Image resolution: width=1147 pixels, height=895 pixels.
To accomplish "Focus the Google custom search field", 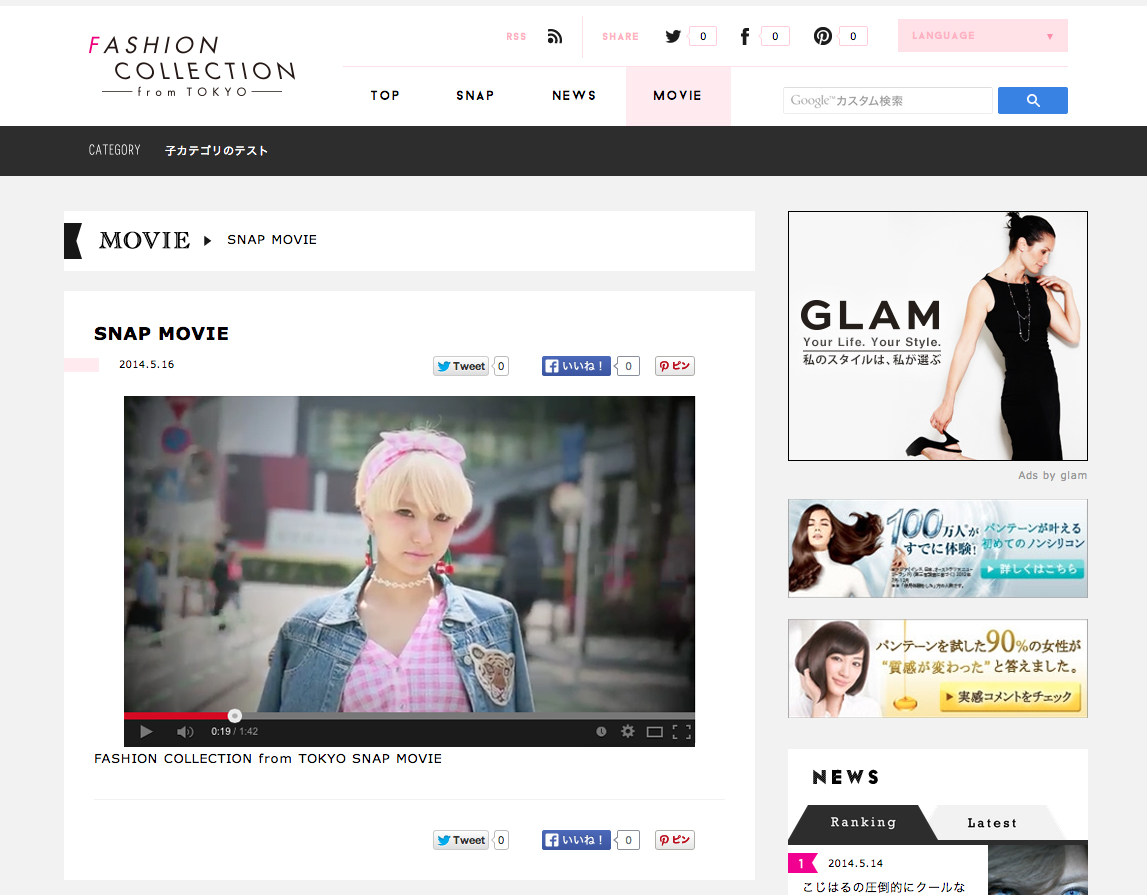I will [887, 101].
